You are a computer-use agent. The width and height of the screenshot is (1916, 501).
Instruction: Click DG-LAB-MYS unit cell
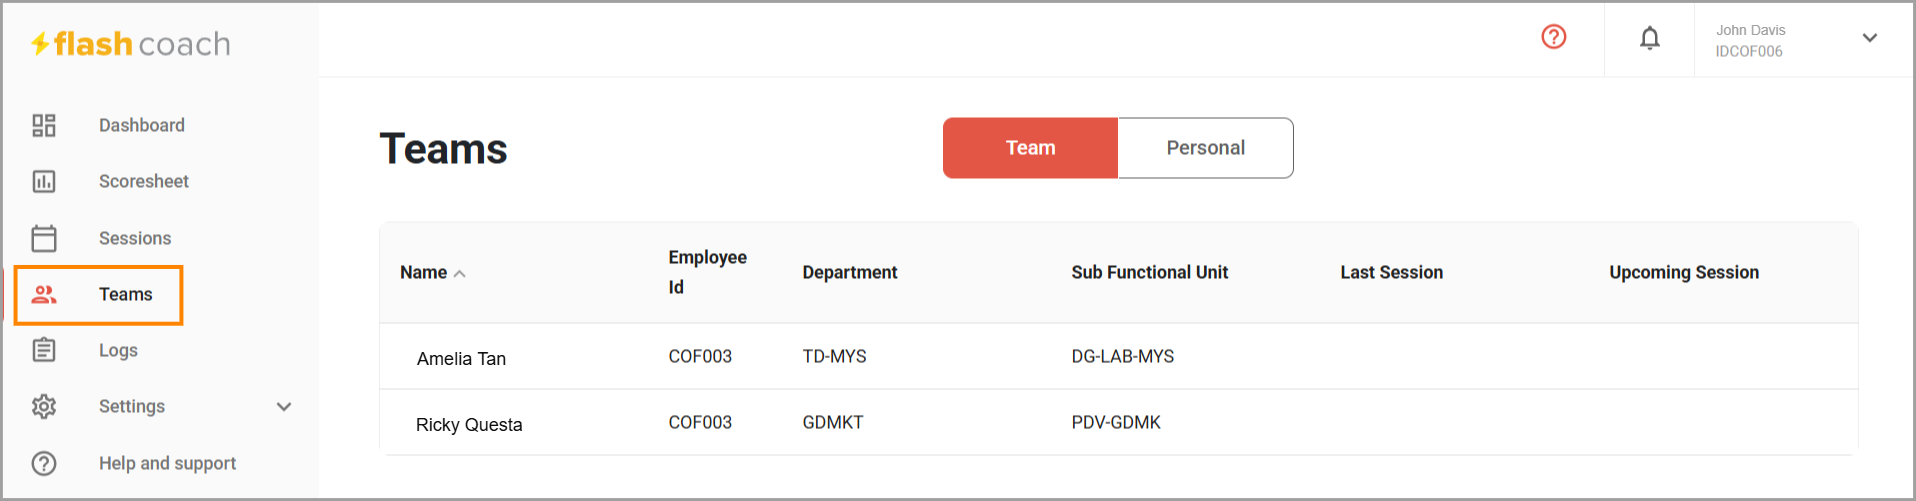(1122, 356)
